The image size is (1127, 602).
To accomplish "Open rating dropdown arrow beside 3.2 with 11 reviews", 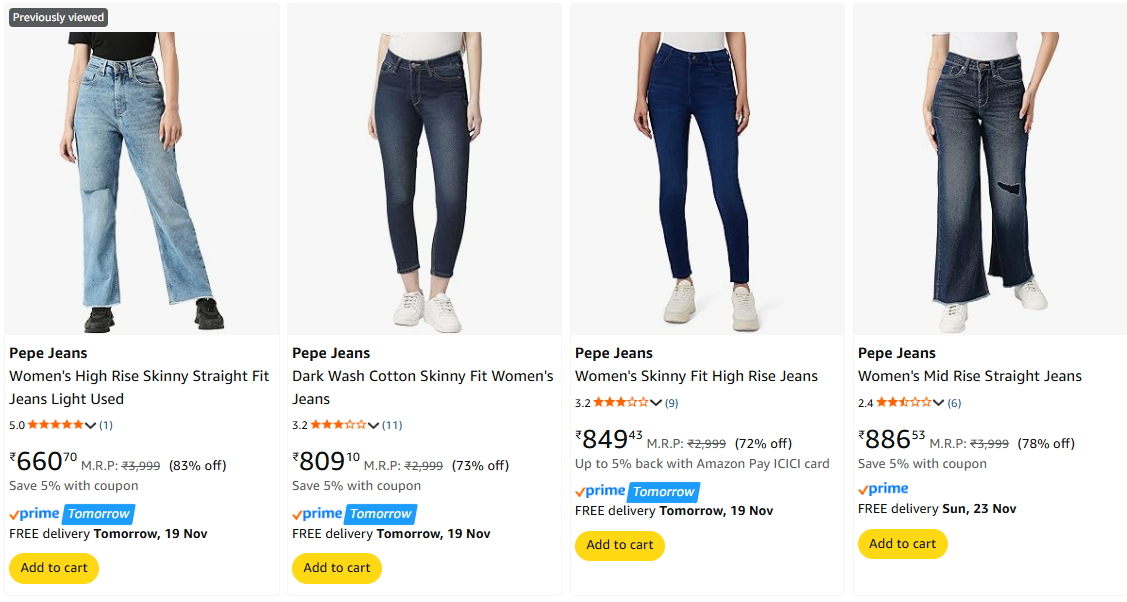I will (374, 426).
